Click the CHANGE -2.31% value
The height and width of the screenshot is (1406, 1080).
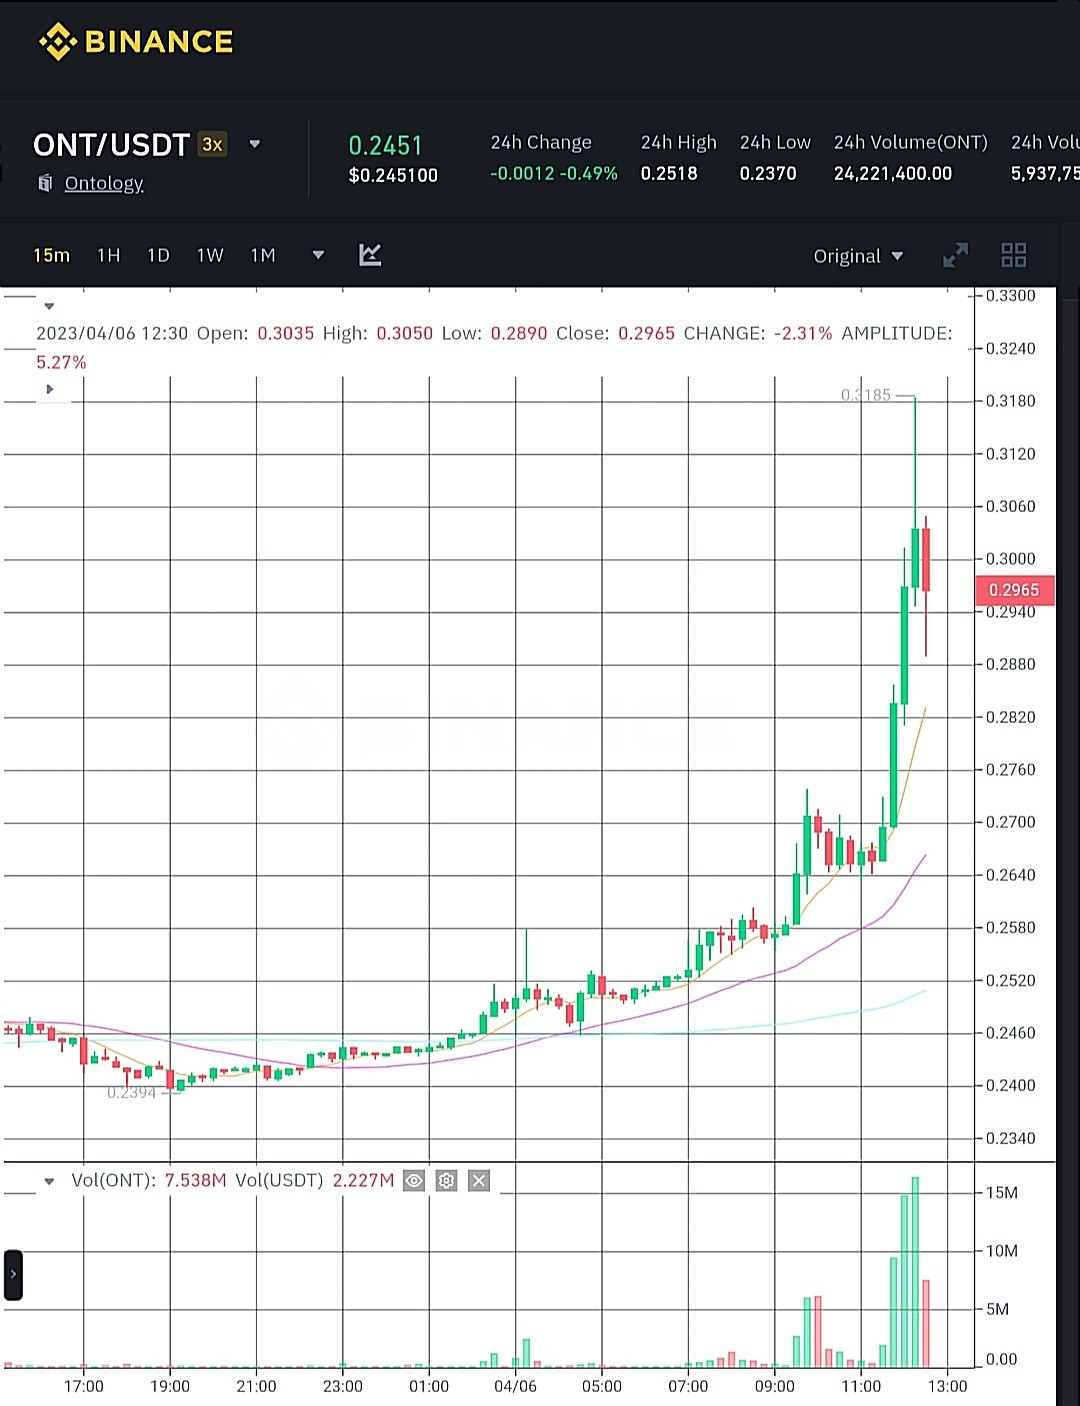(803, 334)
